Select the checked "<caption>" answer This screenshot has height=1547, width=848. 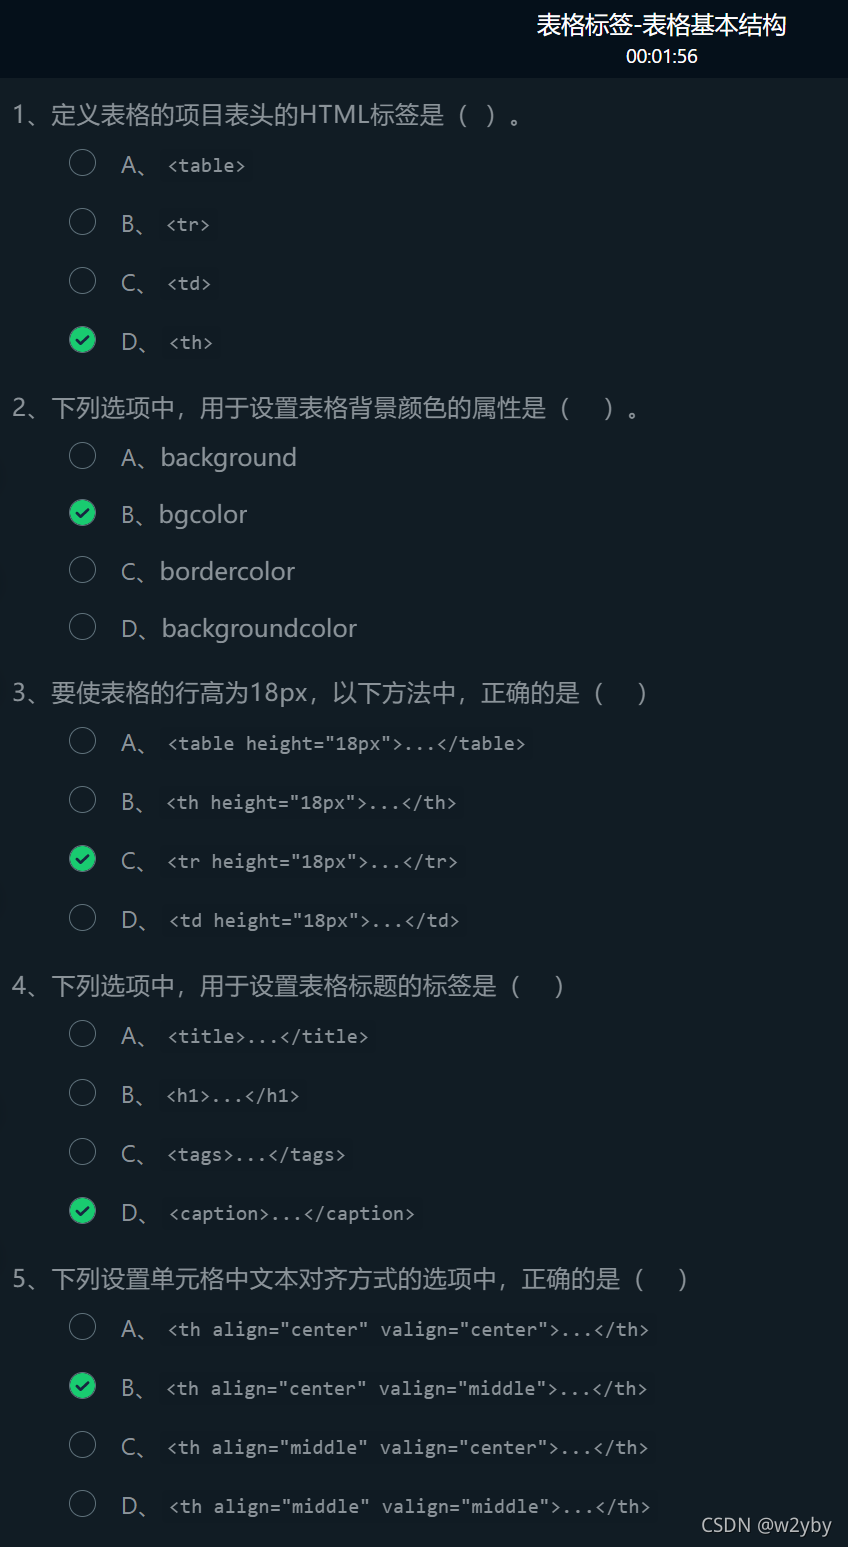[82, 1210]
